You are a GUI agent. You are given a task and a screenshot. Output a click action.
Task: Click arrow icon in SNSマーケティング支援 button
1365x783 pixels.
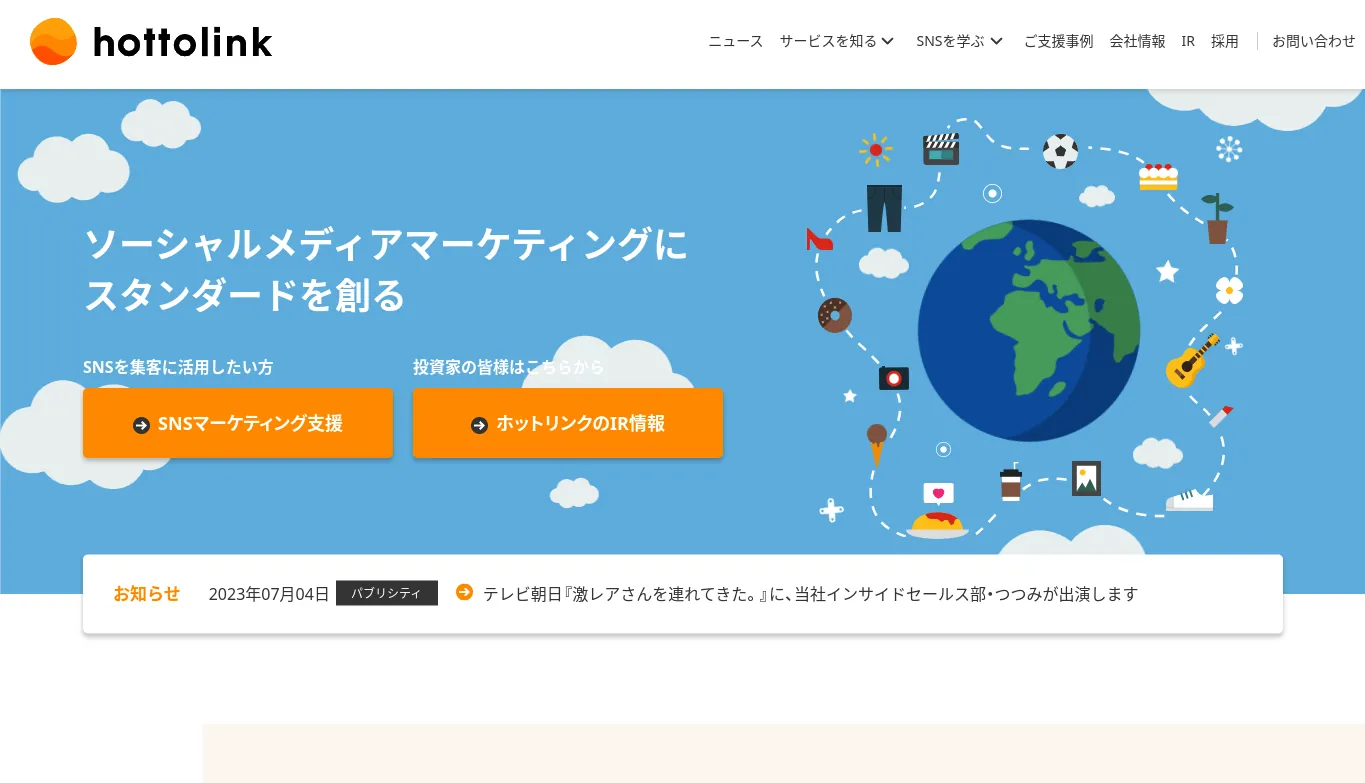[x=141, y=425]
